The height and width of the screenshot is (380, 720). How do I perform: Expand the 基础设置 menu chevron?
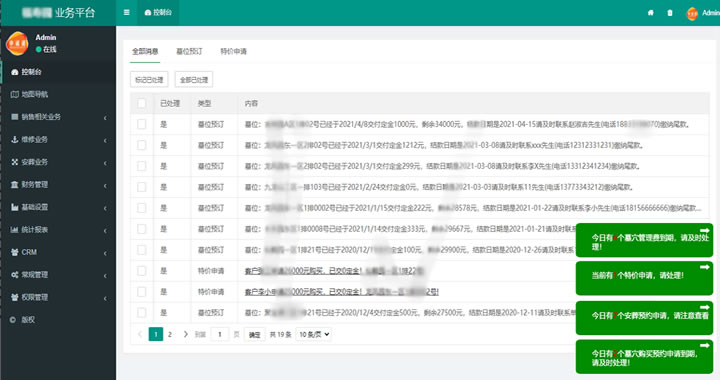[x=105, y=208]
